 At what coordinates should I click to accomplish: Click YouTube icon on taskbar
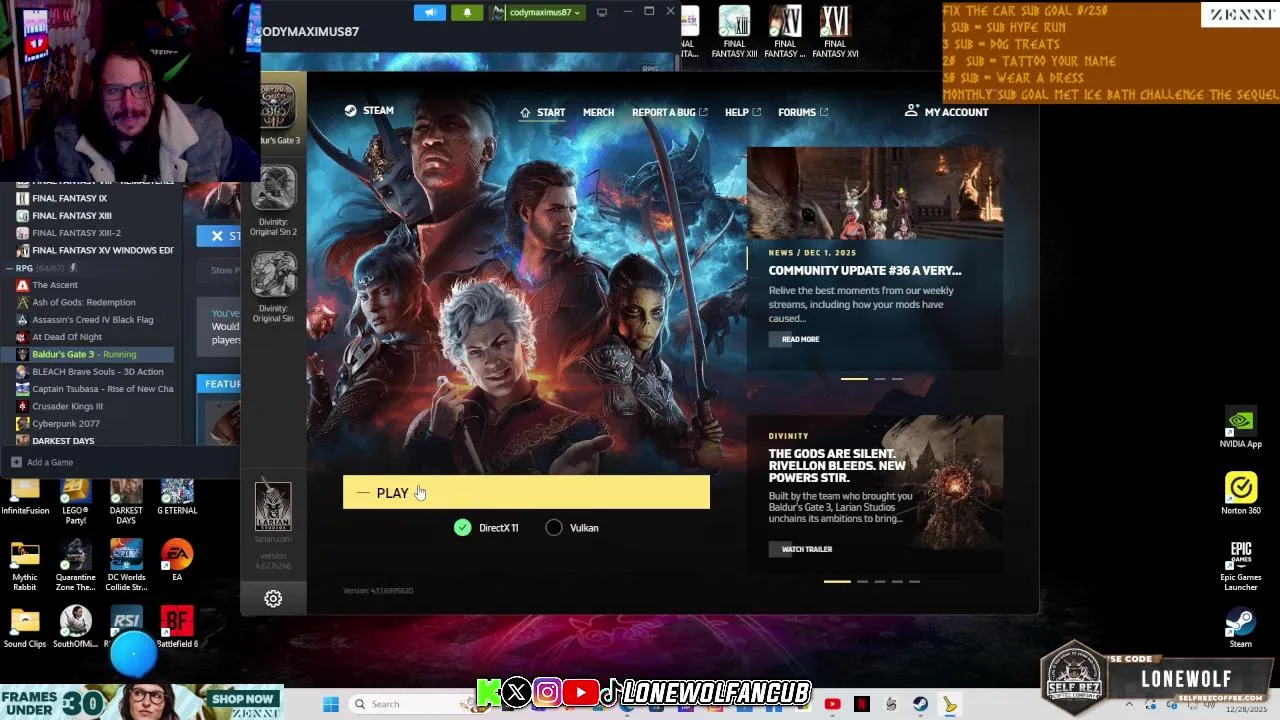832,704
